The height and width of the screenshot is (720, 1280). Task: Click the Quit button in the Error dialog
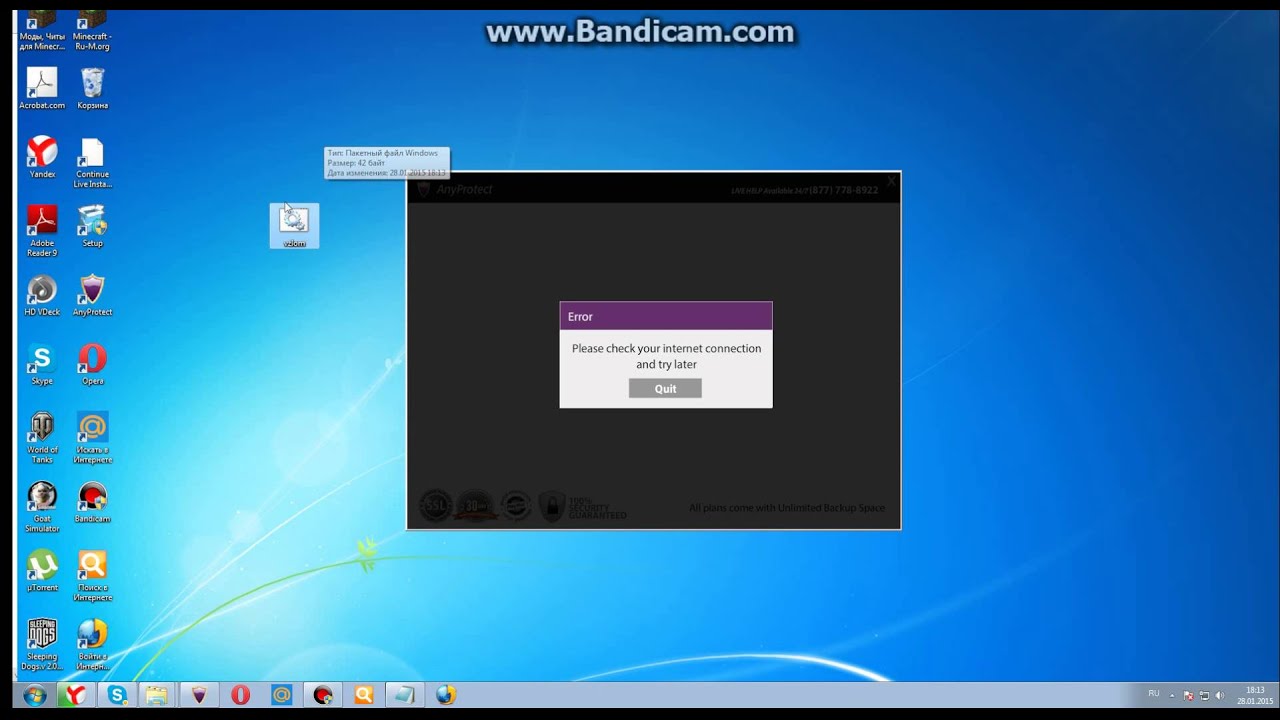(x=665, y=388)
